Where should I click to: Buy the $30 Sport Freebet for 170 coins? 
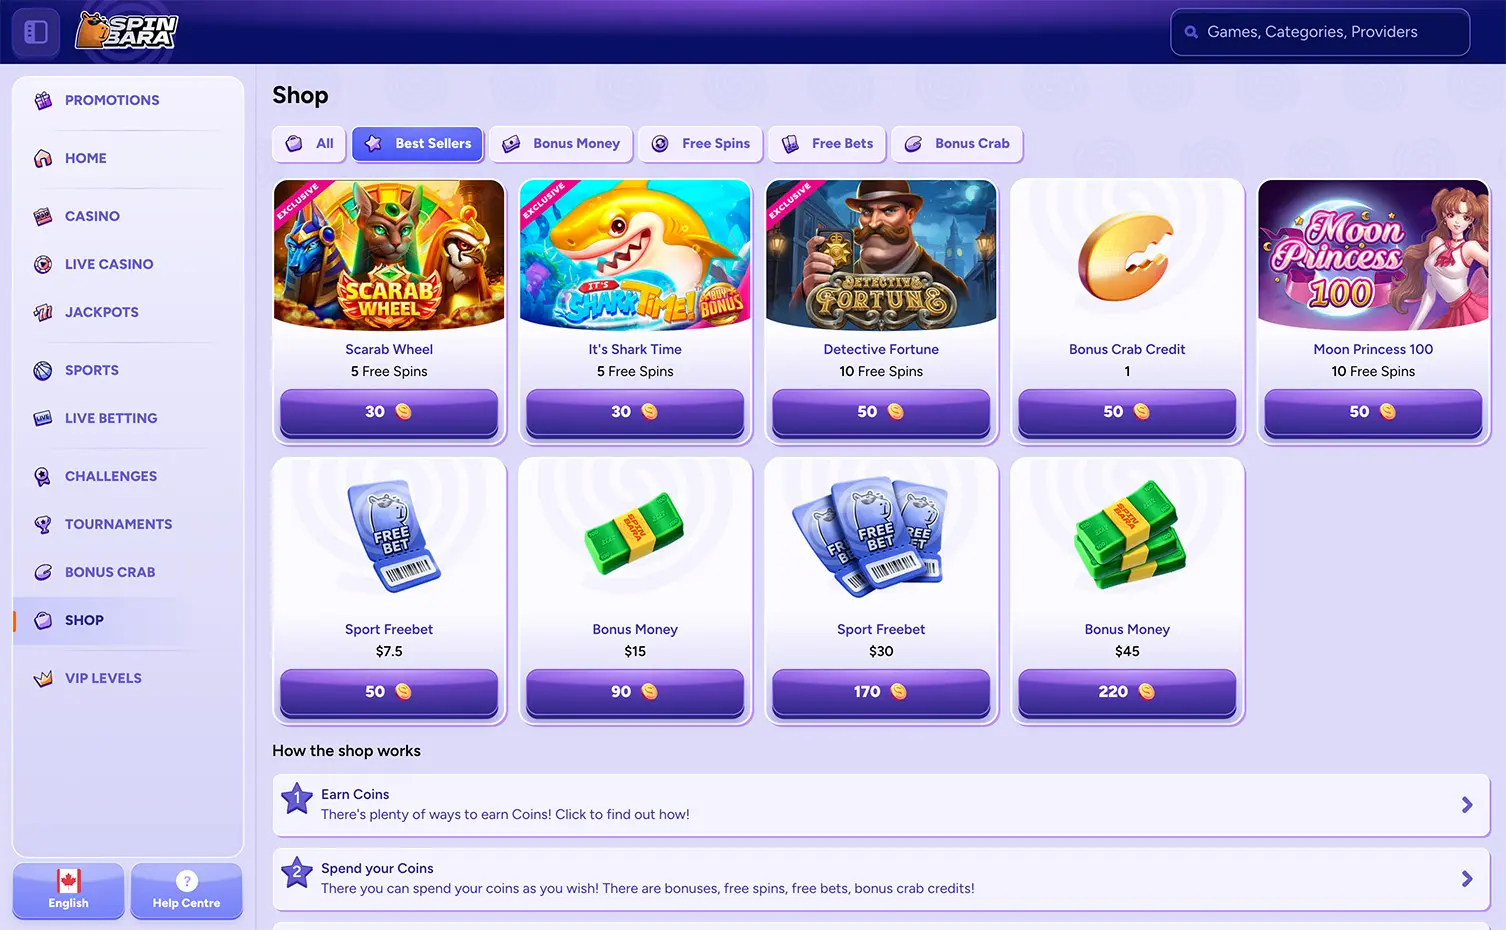click(x=881, y=692)
